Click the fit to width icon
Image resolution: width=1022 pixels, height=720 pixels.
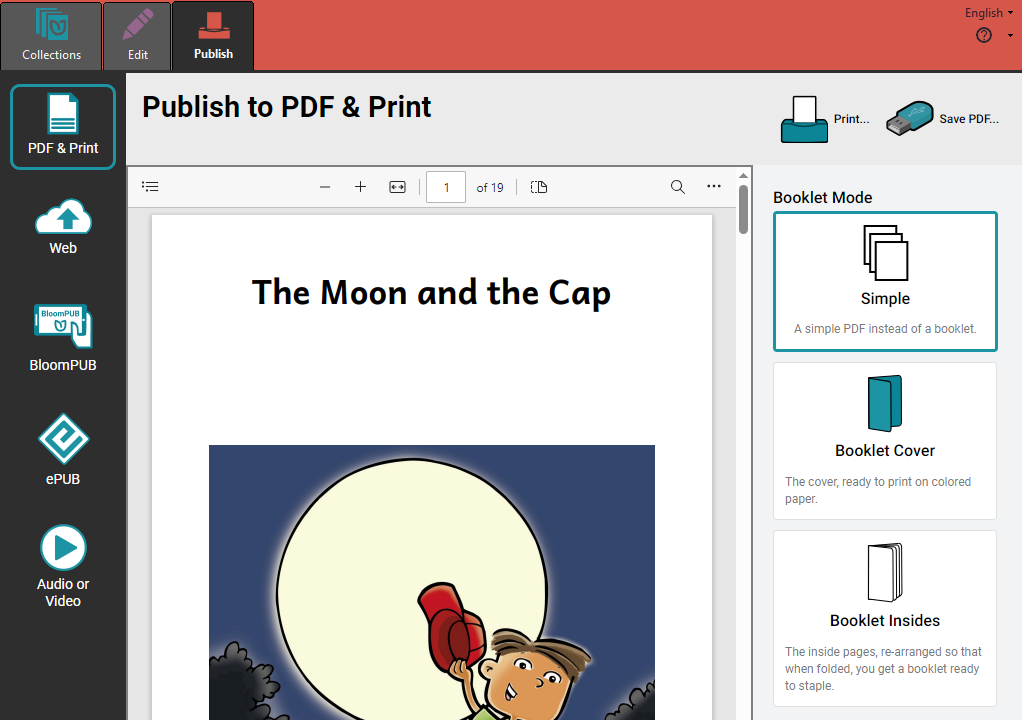click(397, 187)
